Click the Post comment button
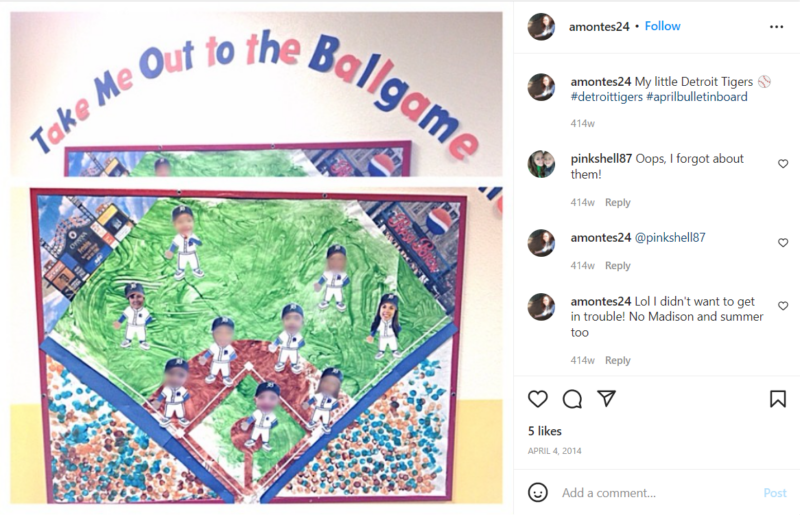Image resolution: width=800 pixels, height=515 pixels. 774,493
